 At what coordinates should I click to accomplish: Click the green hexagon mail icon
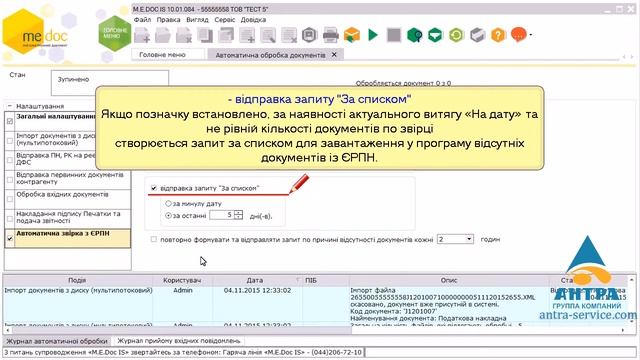pyautogui.click(x=436, y=35)
